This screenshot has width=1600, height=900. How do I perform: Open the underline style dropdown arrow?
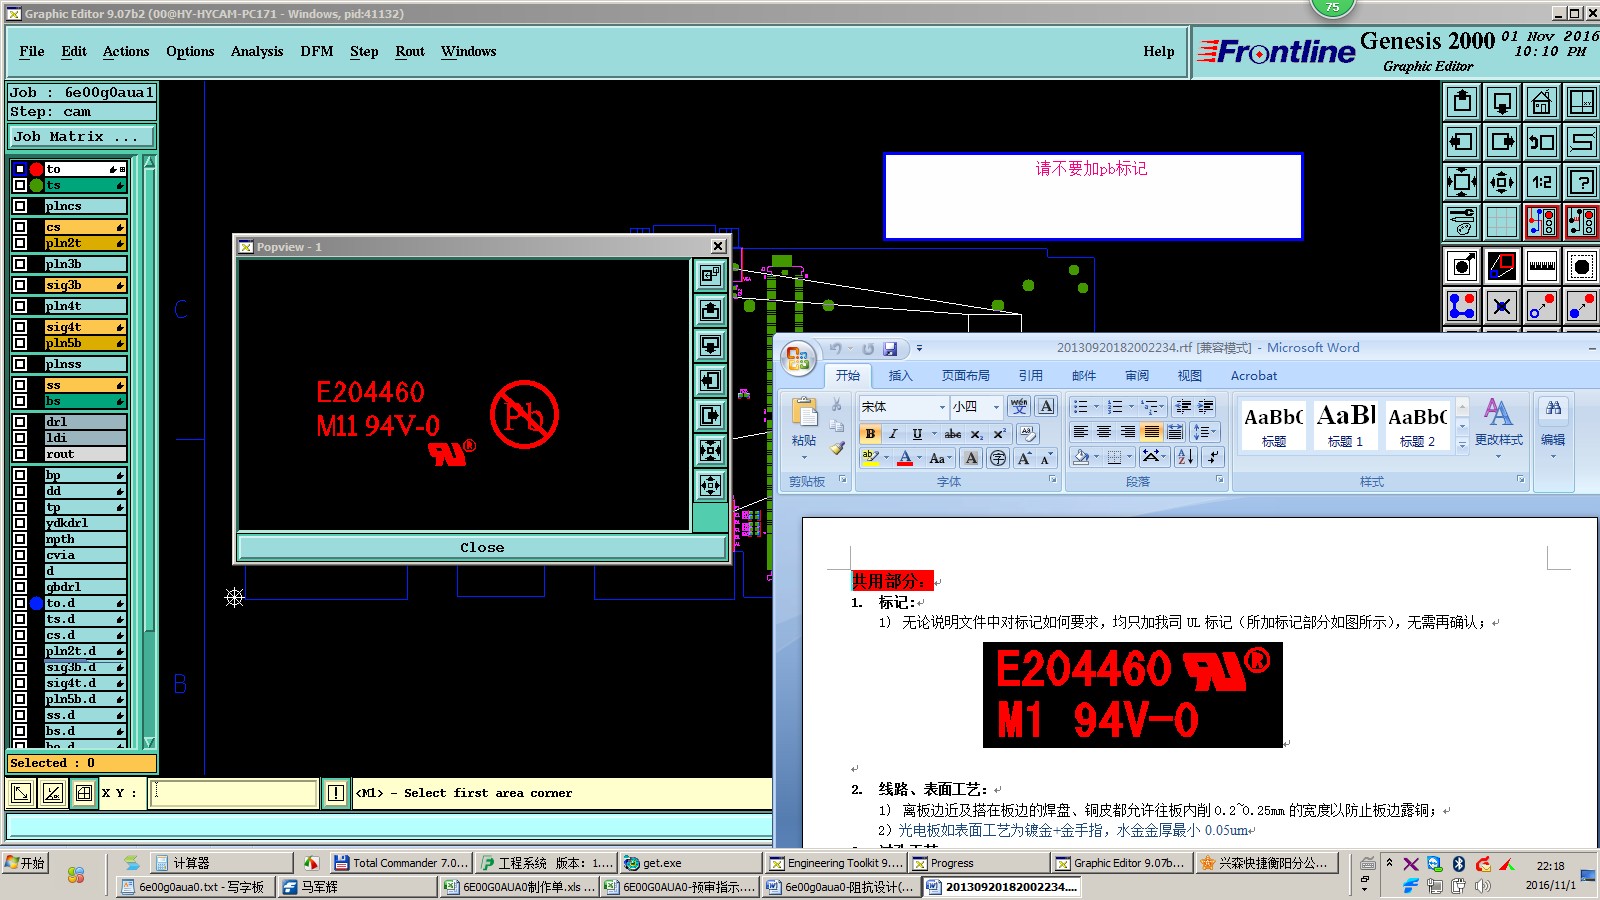[934, 433]
